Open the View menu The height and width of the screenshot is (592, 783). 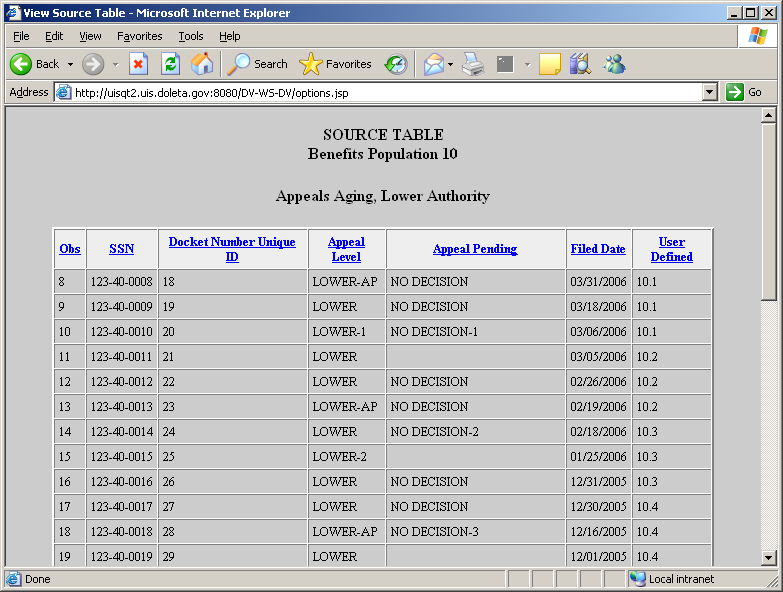pos(90,36)
